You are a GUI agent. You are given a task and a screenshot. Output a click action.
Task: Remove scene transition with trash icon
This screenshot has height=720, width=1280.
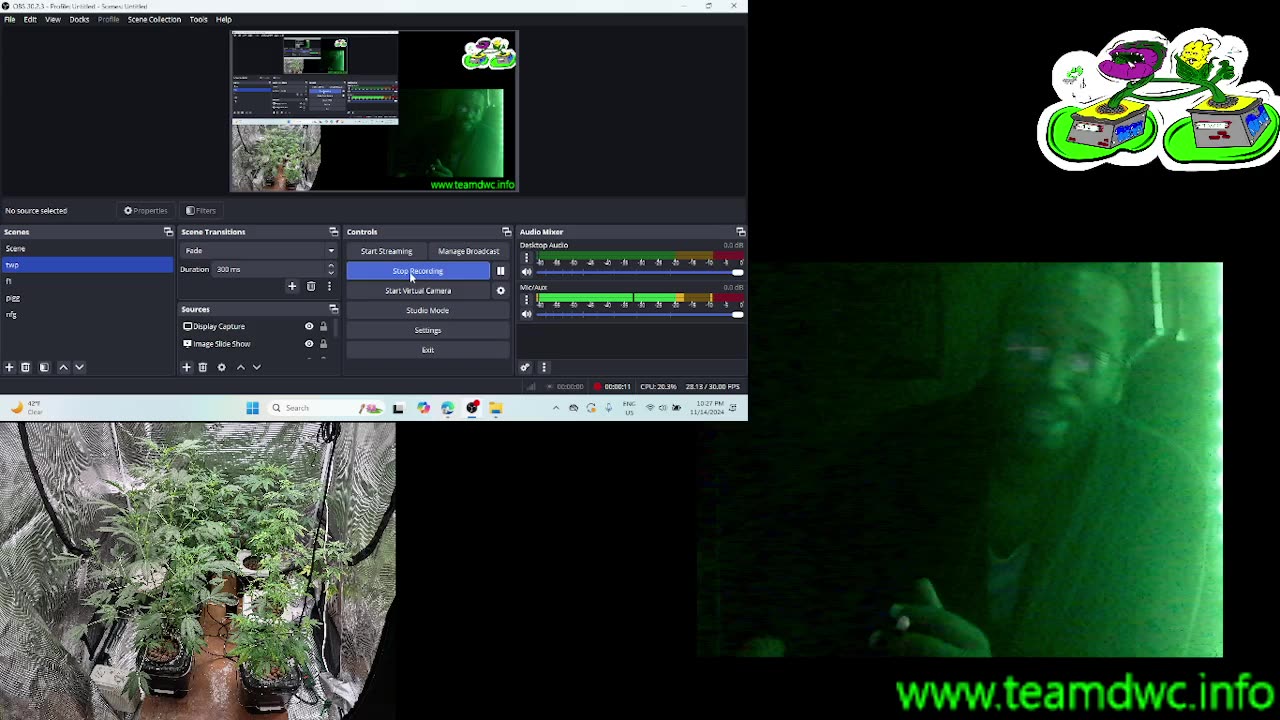pos(311,286)
